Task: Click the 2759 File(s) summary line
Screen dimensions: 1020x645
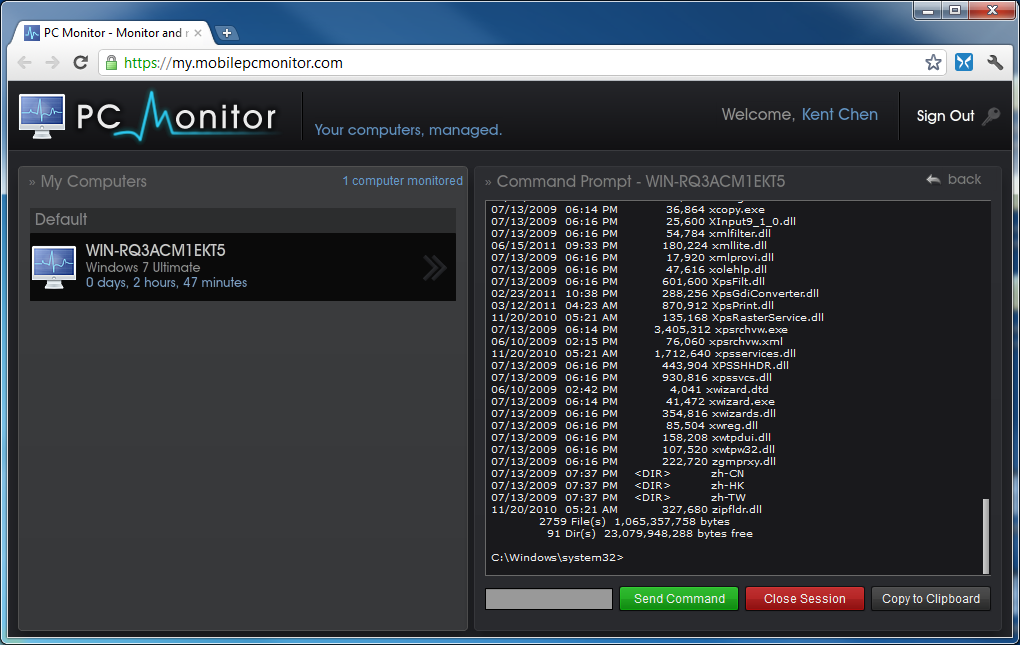Action: 634,521
